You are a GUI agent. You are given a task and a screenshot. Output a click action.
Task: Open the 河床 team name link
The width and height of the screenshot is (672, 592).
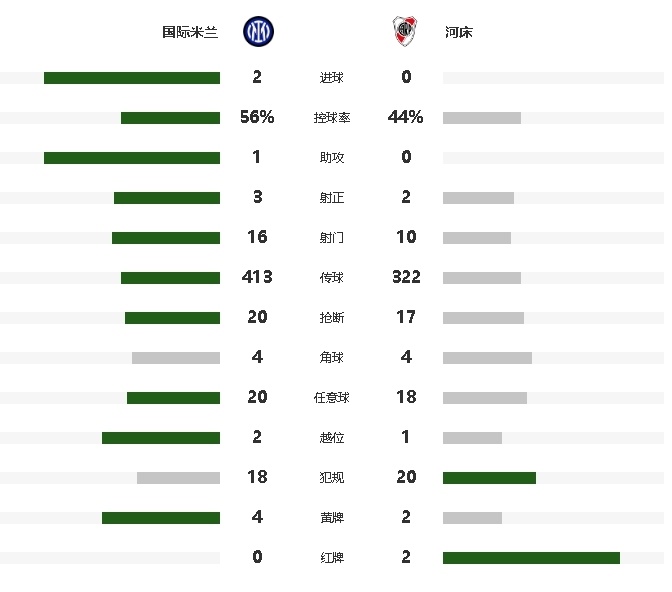(459, 32)
